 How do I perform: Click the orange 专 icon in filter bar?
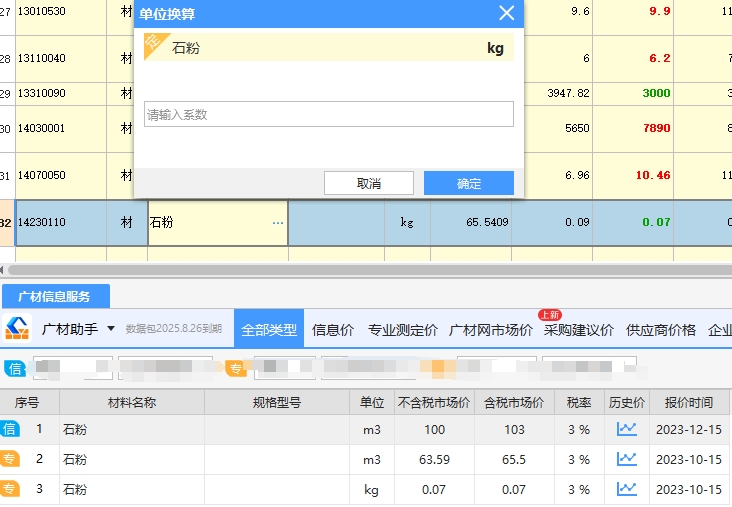click(x=236, y=368)
